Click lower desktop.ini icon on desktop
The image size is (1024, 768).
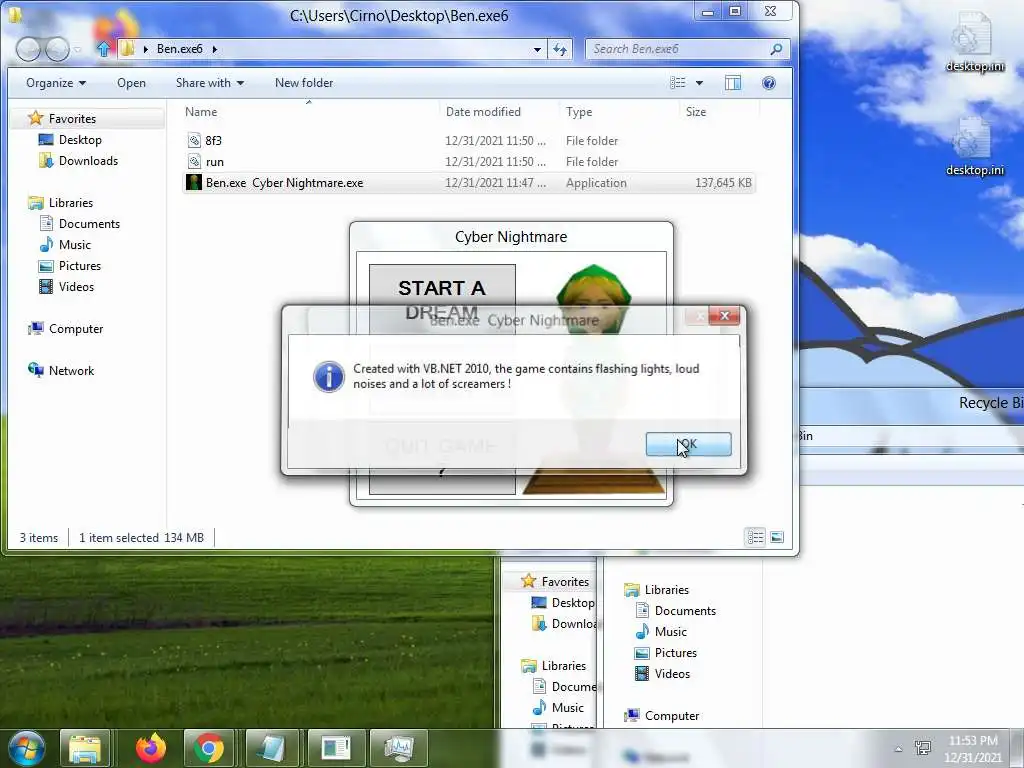pyautogui.click(x=974, y=146)
